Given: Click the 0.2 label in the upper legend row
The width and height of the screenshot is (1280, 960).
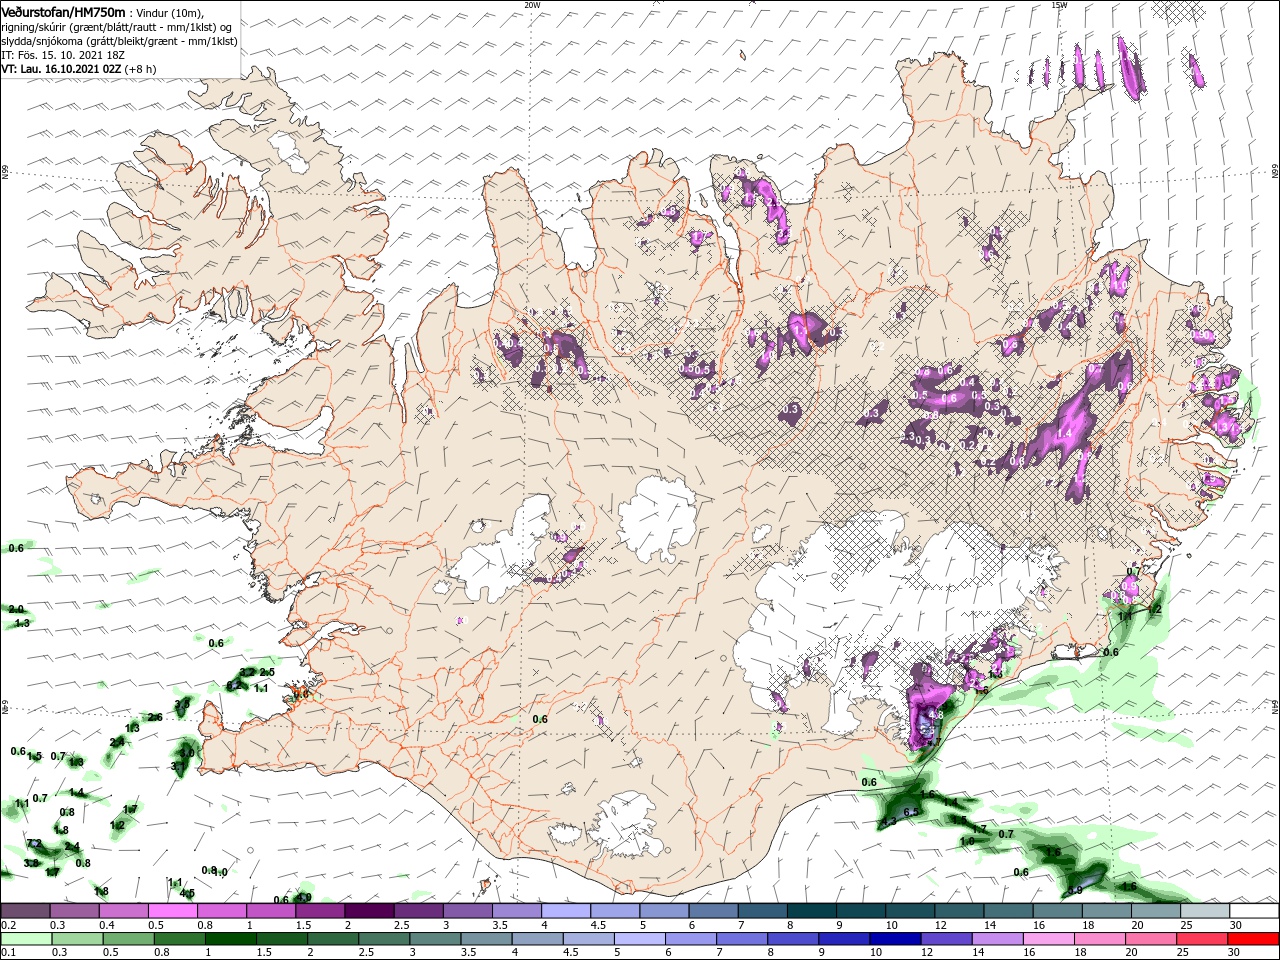Looking at the screenshot, I should (x=7, y=925).
